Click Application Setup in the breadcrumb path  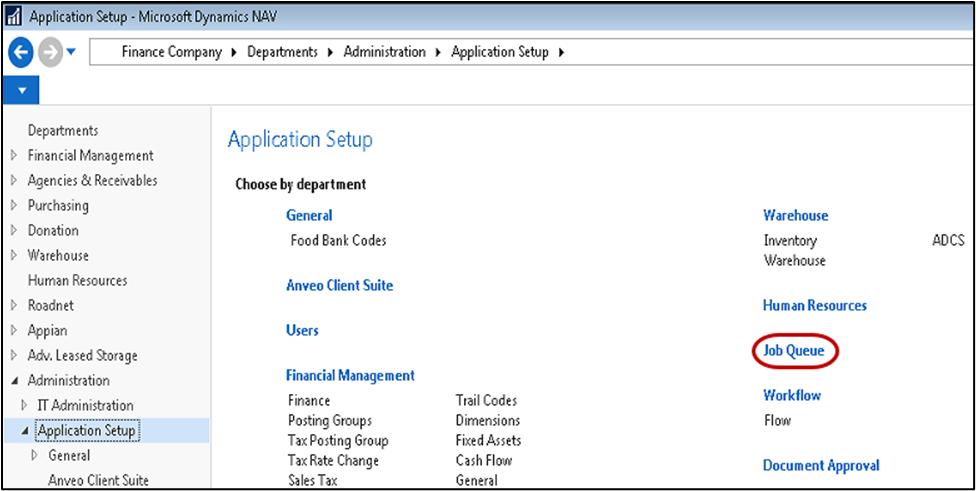coord(500,52)
